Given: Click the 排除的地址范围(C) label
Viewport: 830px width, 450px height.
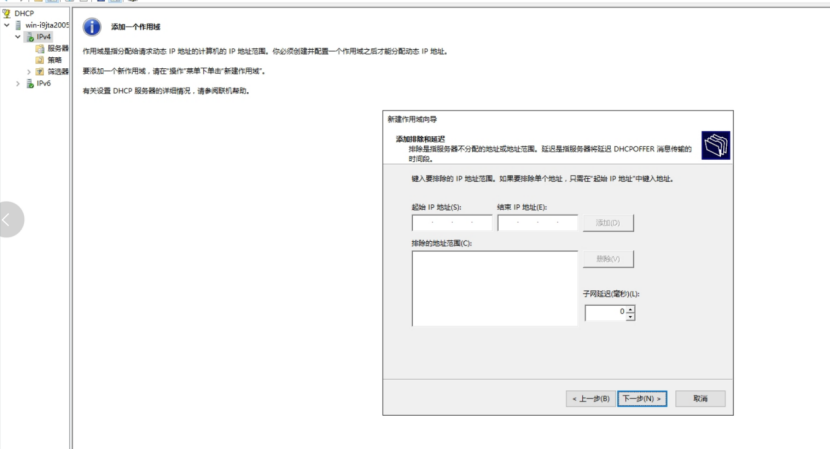Looking at the screenshot, I should tap(441, 243).
